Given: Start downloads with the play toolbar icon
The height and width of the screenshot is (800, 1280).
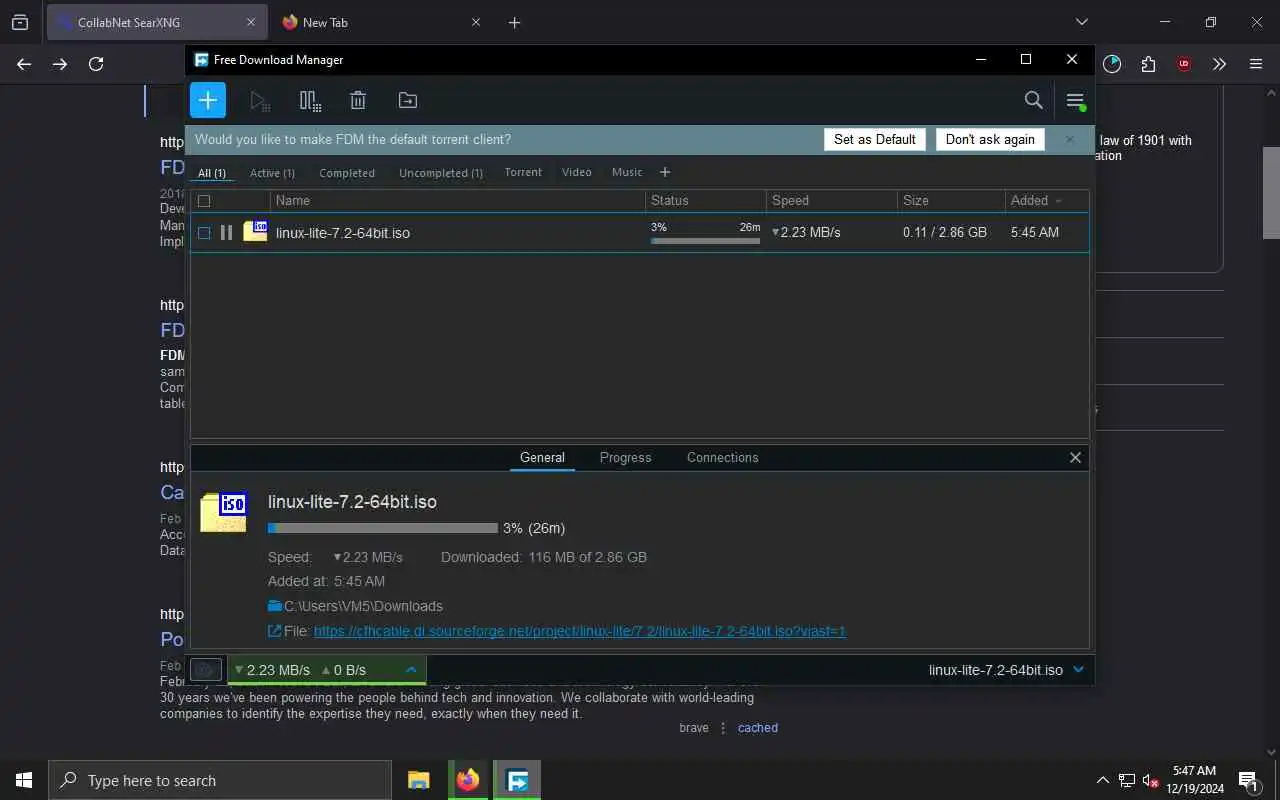Looking at the screenshot, I should pyautogui.click(x=260, y=100).
